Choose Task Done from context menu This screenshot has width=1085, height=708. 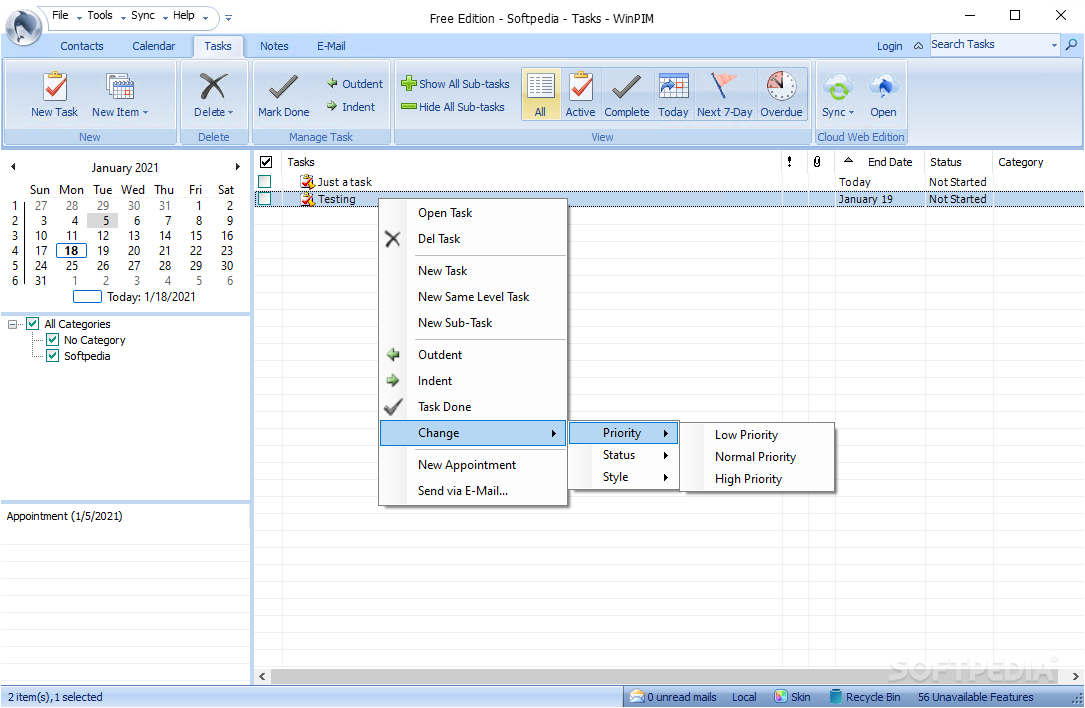(x=473, y=407)
